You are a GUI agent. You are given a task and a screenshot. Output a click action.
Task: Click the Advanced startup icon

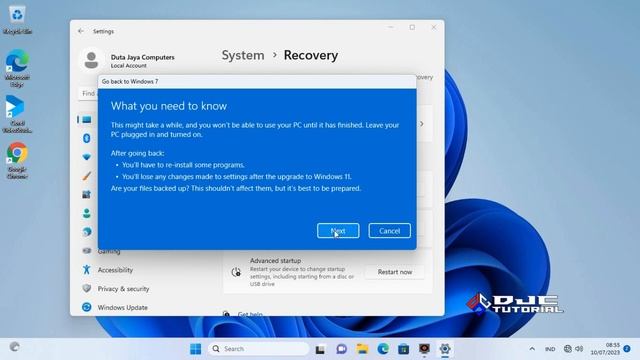point(236,272)
